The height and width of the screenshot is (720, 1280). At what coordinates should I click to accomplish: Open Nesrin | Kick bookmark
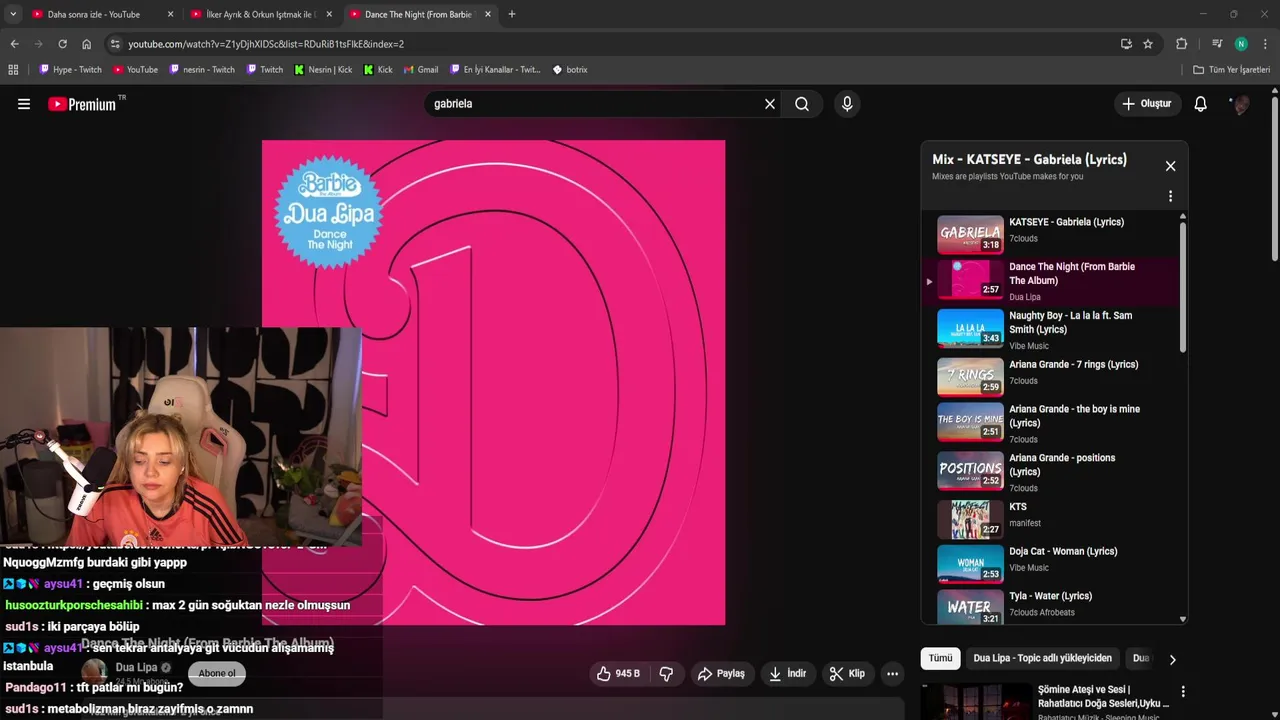(x=323, y=70)
